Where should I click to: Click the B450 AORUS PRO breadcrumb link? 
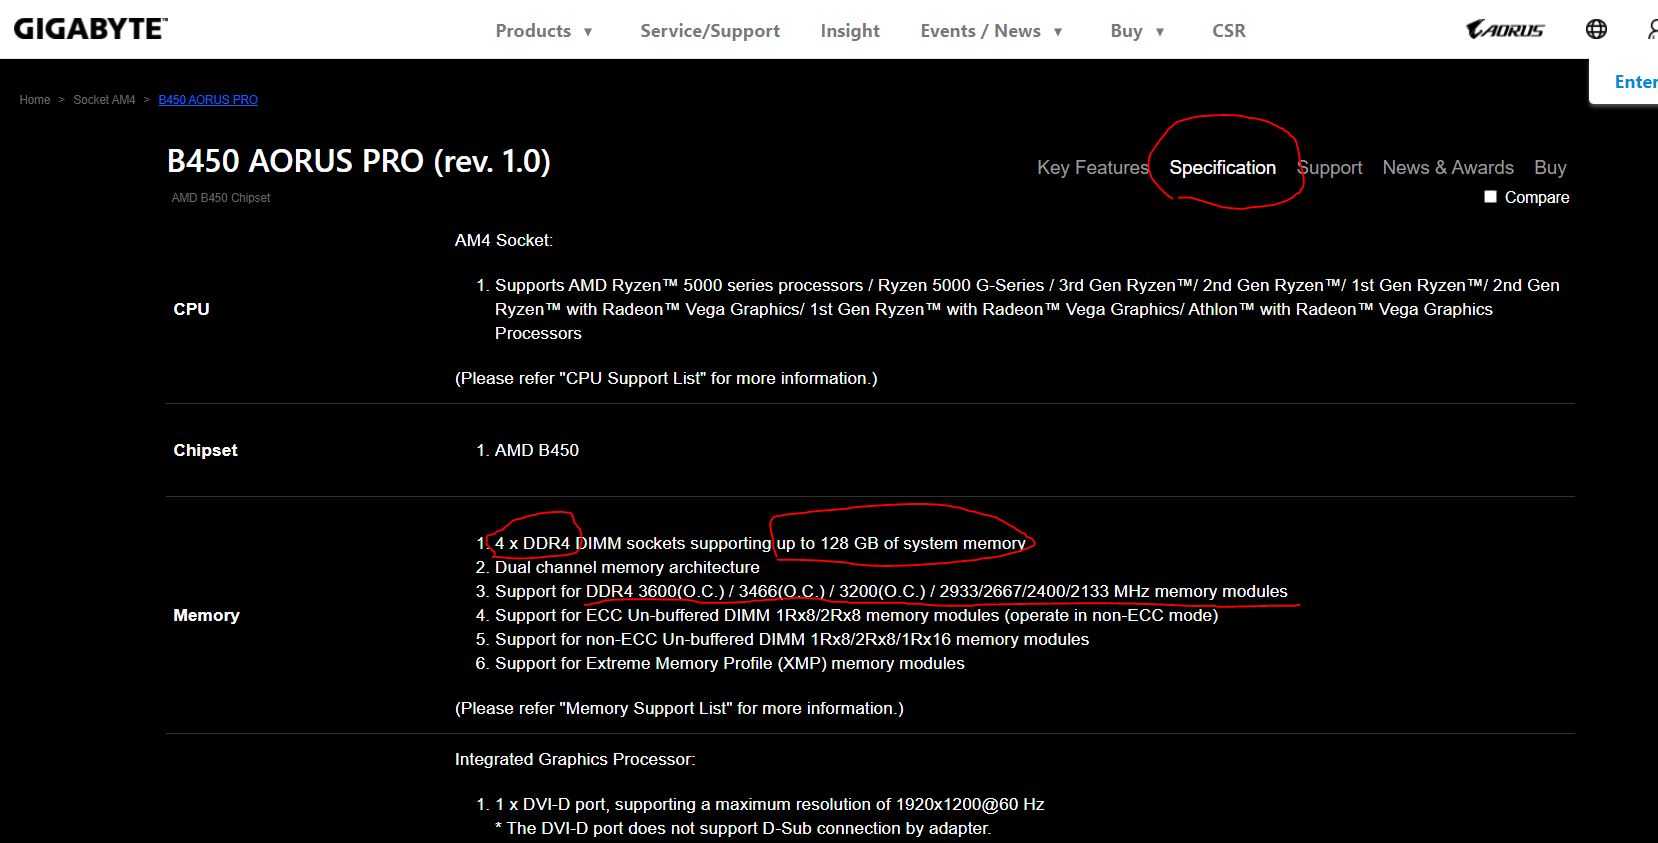(x=208, y=100)
